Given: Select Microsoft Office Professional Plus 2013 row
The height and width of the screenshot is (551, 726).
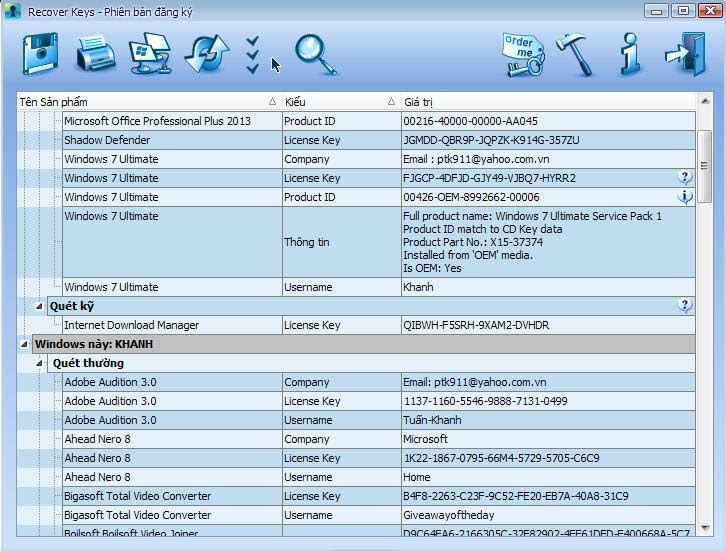Looking at the screenshot, I should 379,121.
